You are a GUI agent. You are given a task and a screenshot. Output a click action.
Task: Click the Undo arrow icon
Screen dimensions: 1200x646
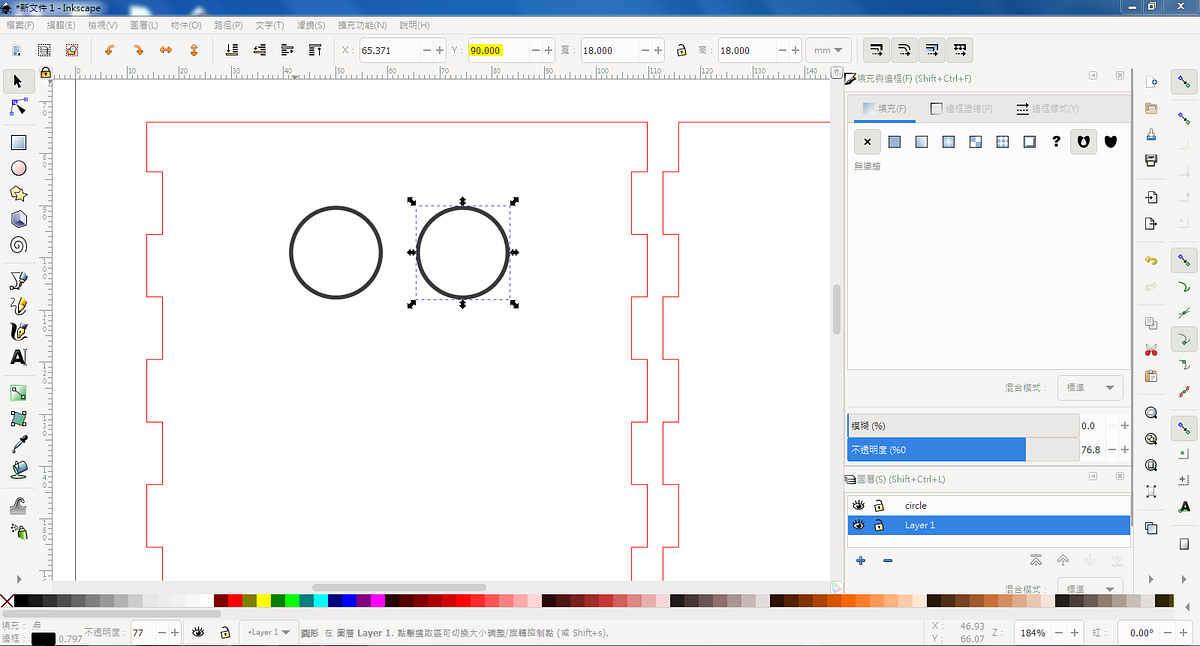(x=1151, y=260)
